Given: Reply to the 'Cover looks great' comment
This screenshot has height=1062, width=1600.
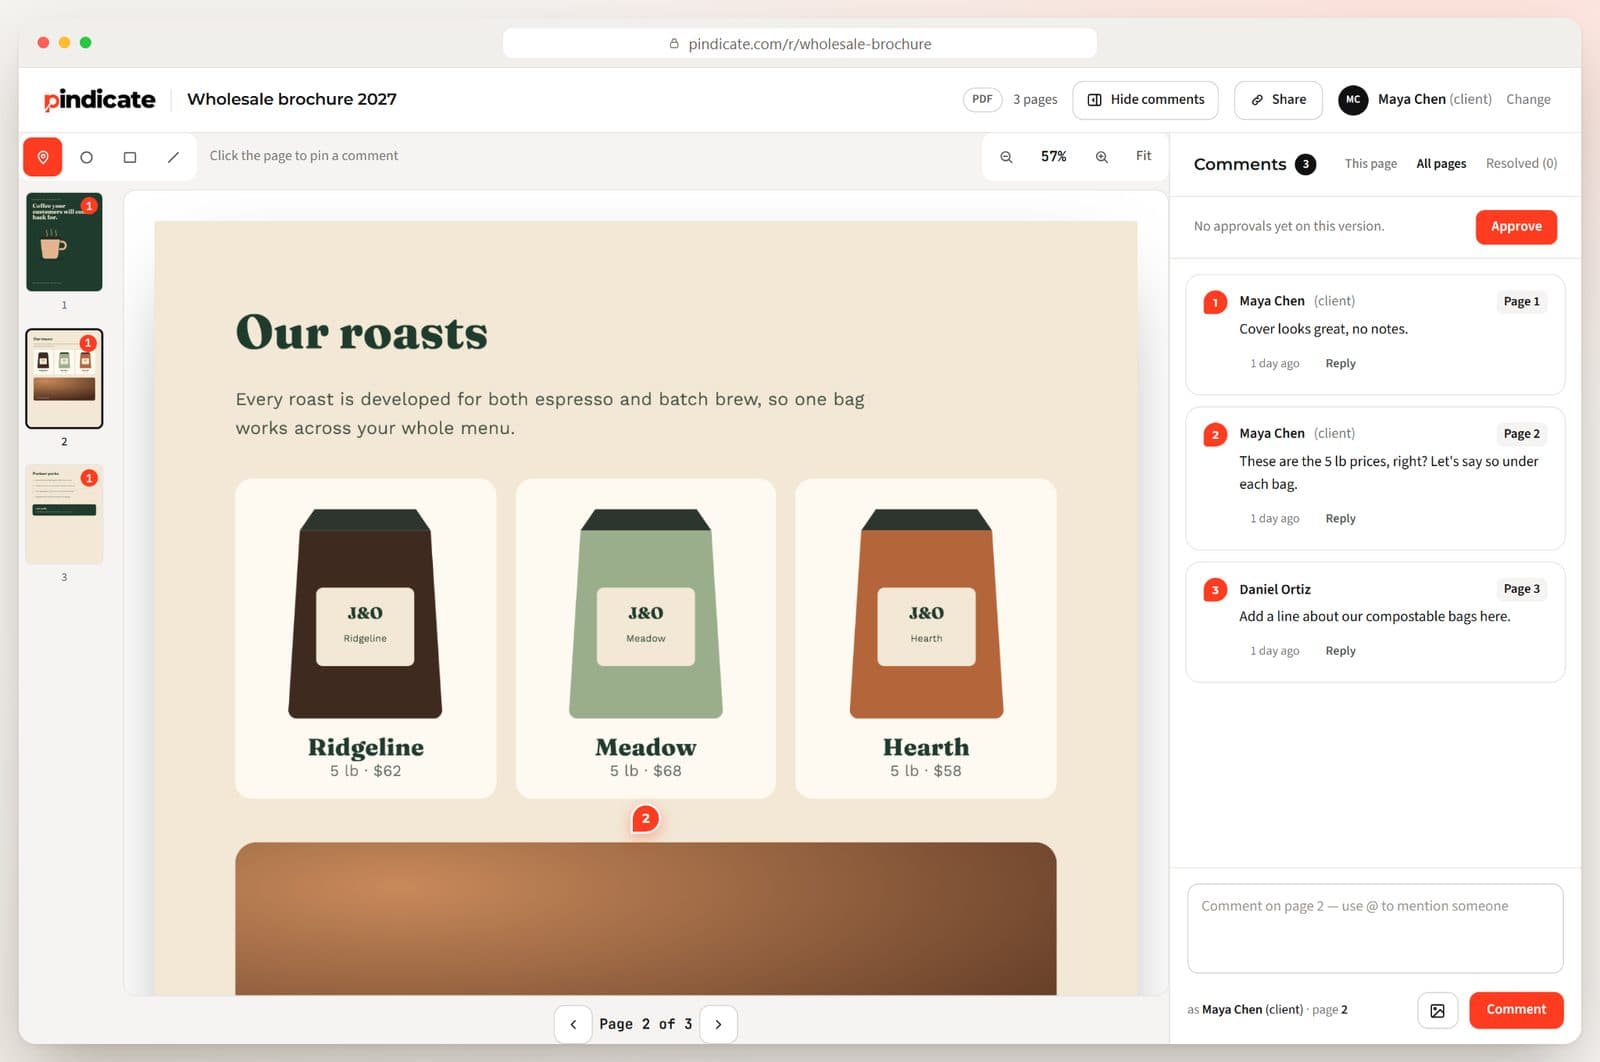Looking at the screenshot, I should point(1340,364).
